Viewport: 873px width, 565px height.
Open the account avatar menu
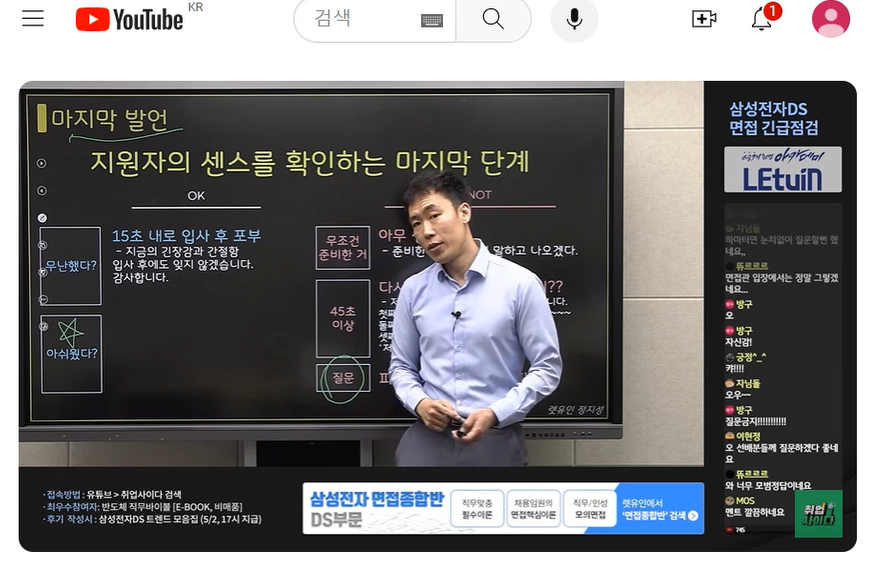point(831,18)
